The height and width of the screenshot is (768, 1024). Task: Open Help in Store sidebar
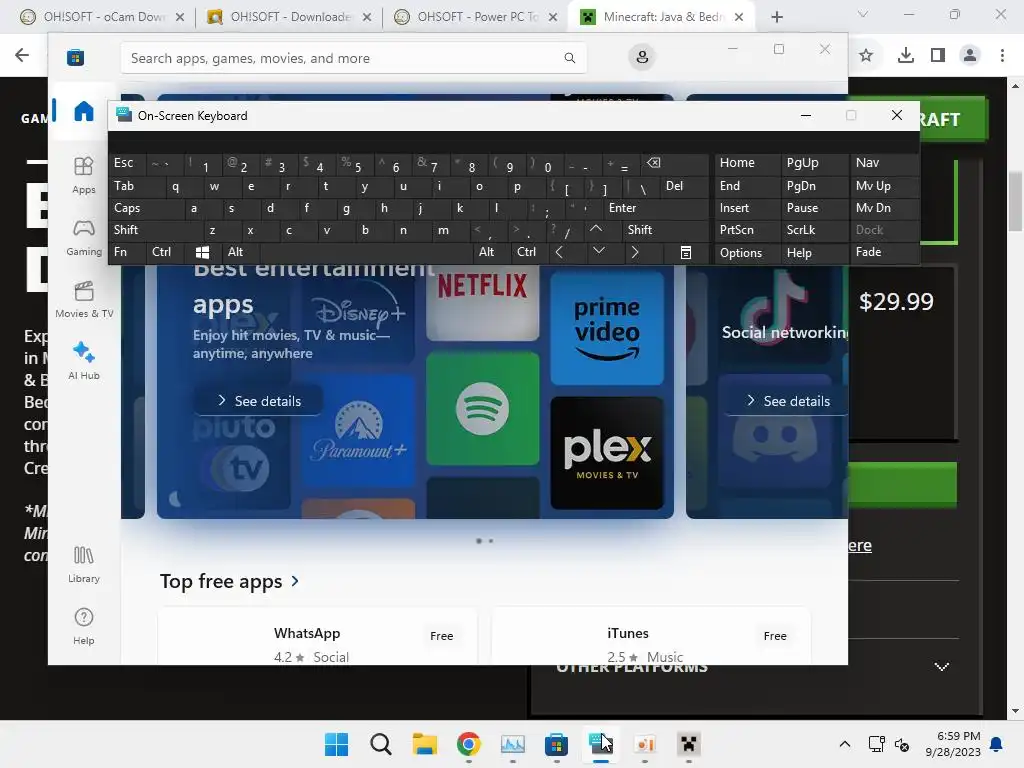click(x=84, y=626)
